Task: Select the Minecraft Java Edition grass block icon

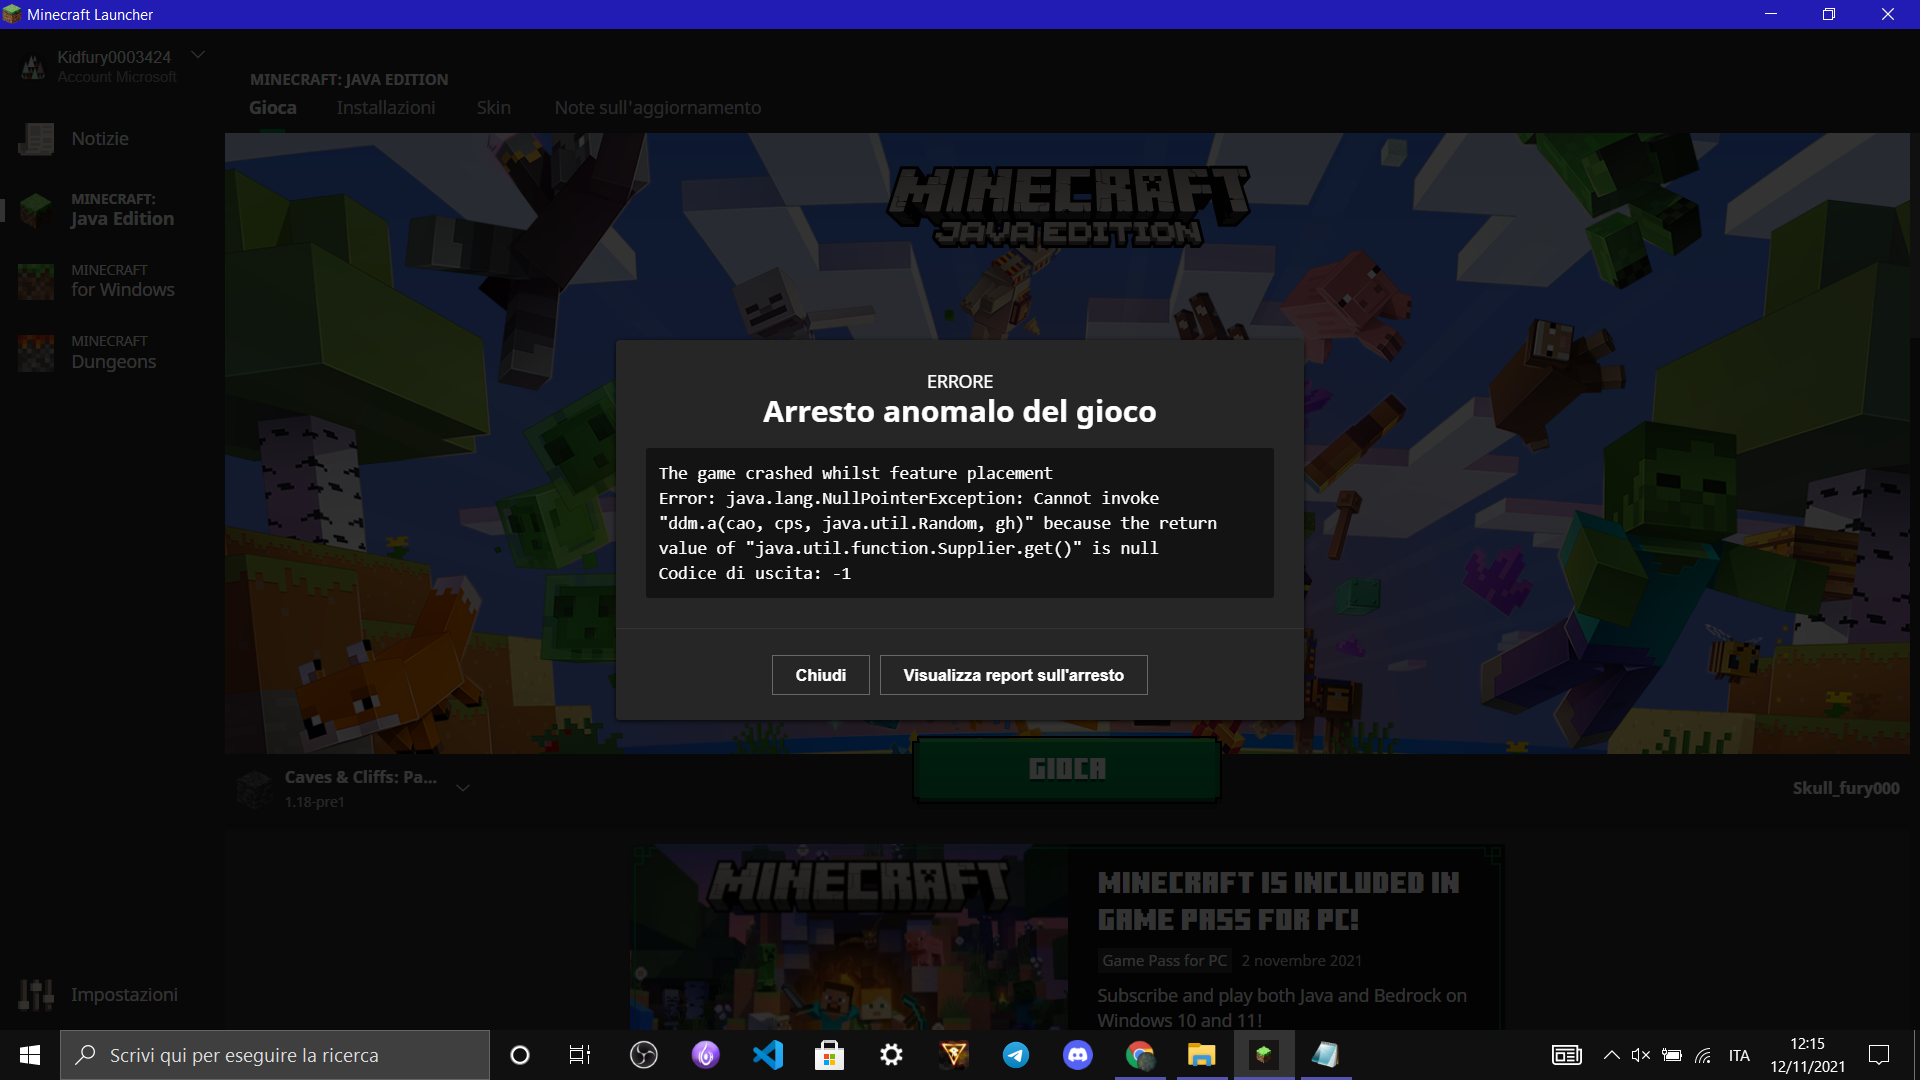Action: tap(36, 210)
